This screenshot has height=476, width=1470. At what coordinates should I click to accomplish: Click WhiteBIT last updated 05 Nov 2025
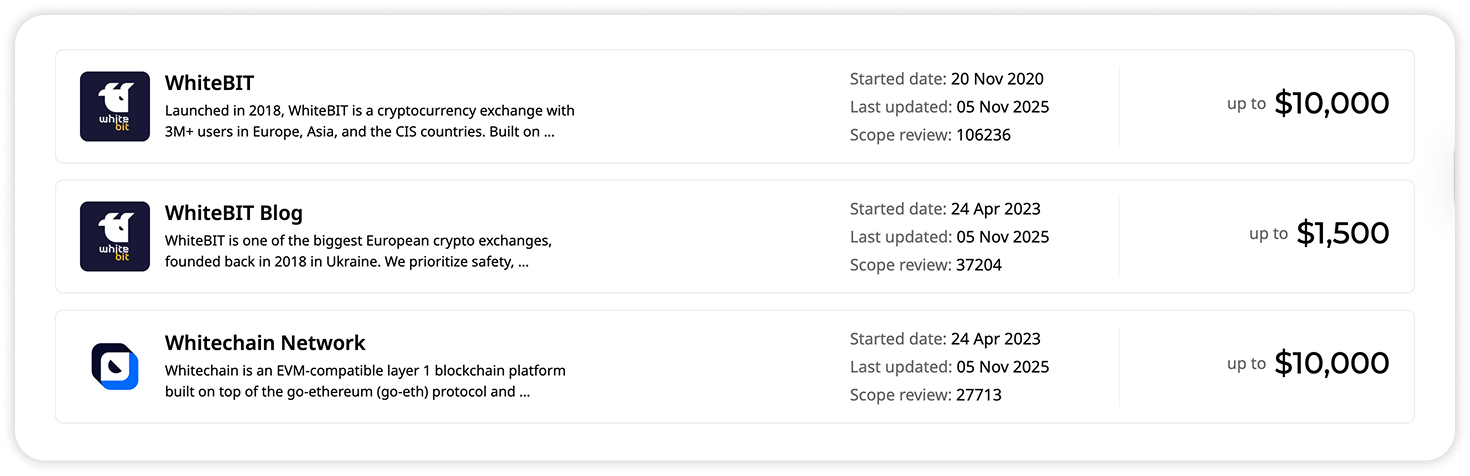pos(1000,107)
